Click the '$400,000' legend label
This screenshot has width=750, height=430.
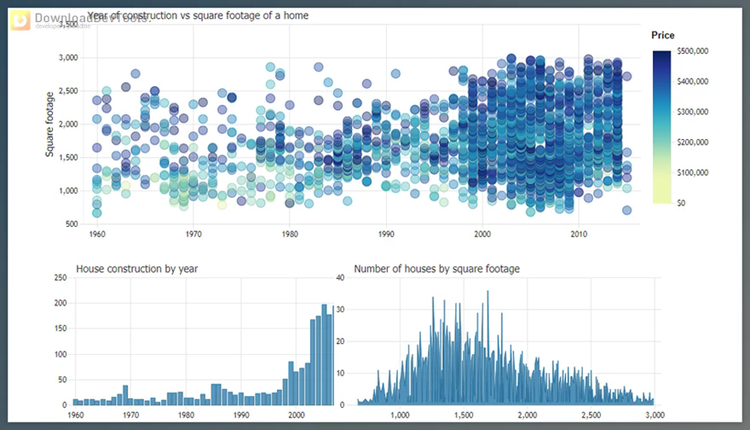pyautogui.click(x=693, y=81)
